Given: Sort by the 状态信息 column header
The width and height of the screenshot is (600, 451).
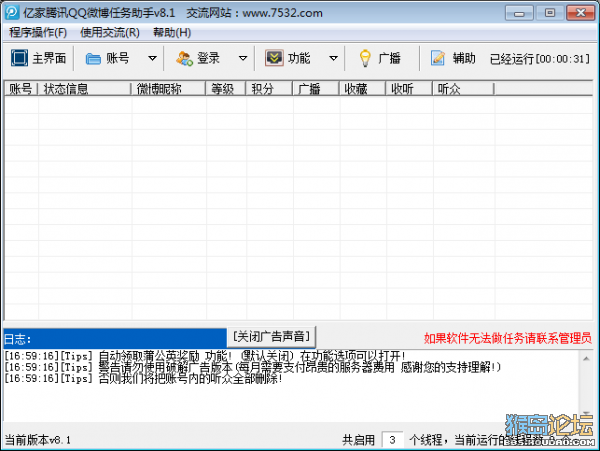Looking at the screenshot, I should pos(84,89).
